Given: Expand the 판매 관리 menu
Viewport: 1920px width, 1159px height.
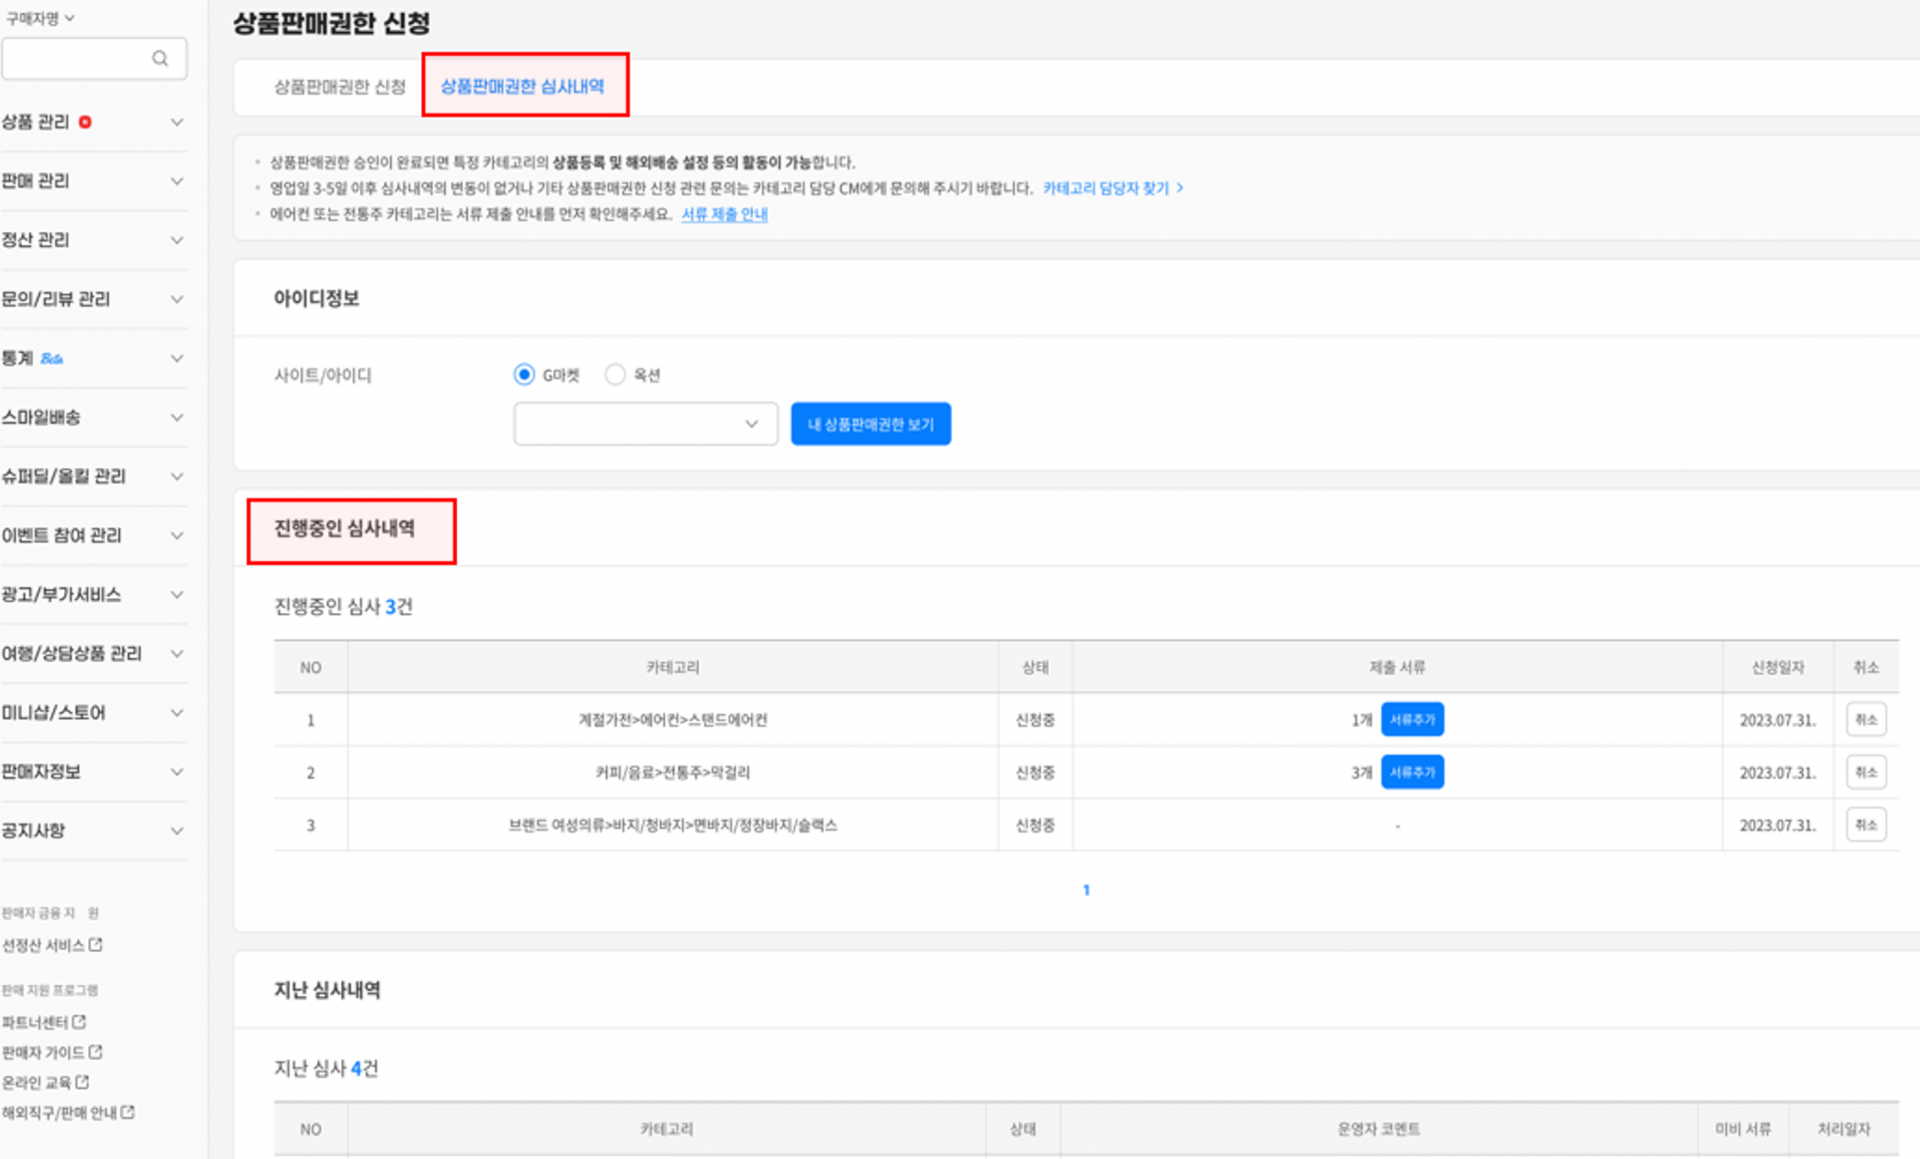Looking at the screenshot, I should coord(177,181).
